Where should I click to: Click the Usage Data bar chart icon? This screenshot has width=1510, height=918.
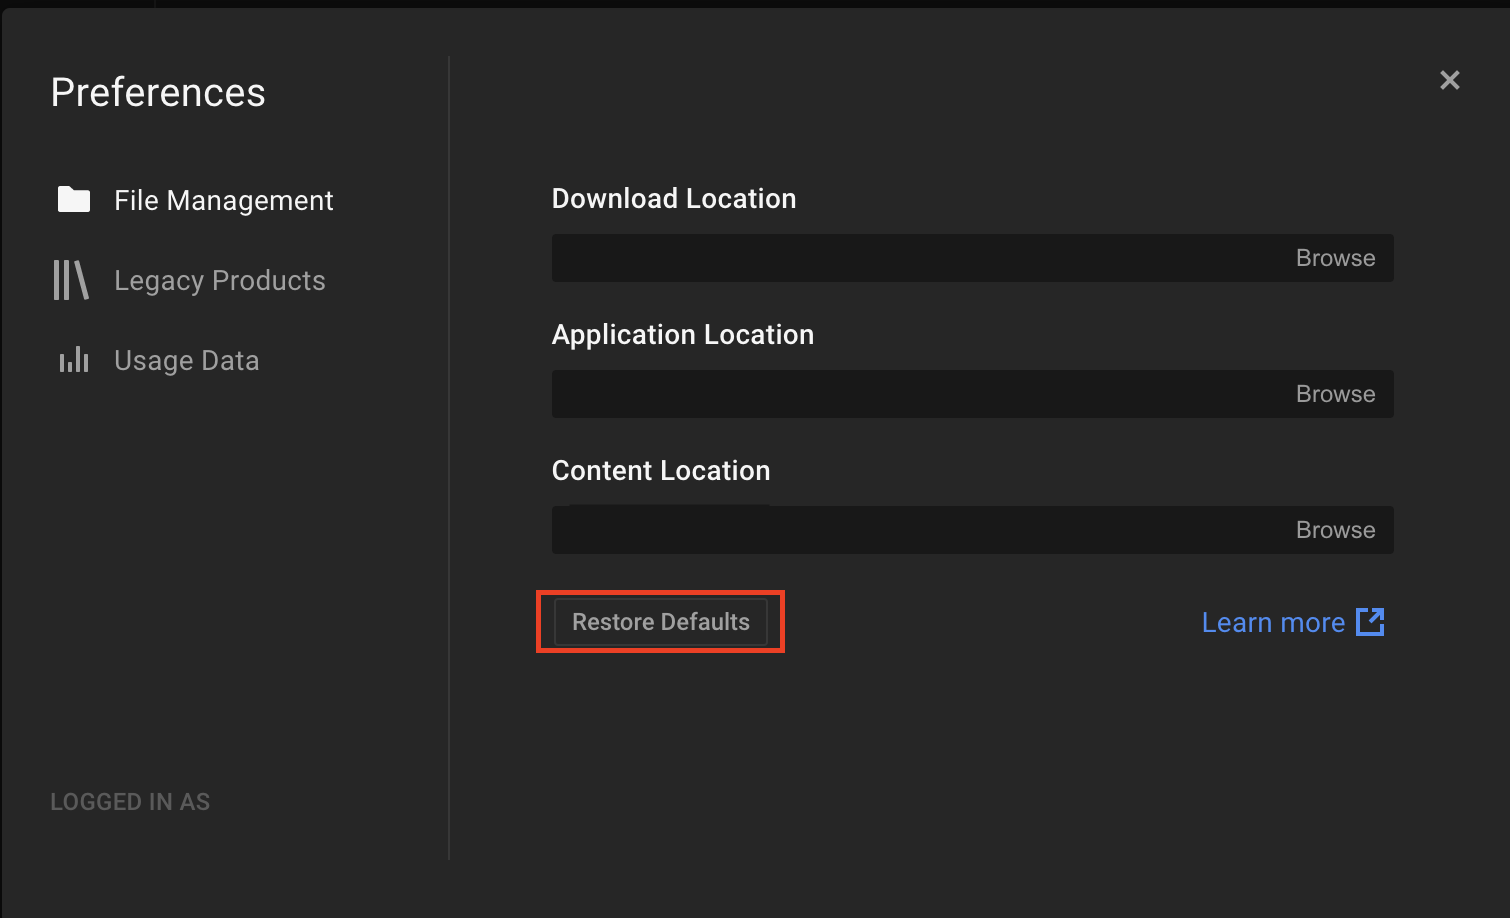pos(74,360)
